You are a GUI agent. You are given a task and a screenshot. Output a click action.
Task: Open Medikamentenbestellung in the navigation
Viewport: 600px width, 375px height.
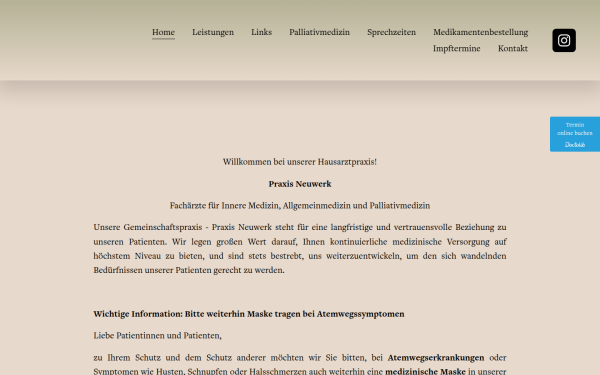pos(481,32)
